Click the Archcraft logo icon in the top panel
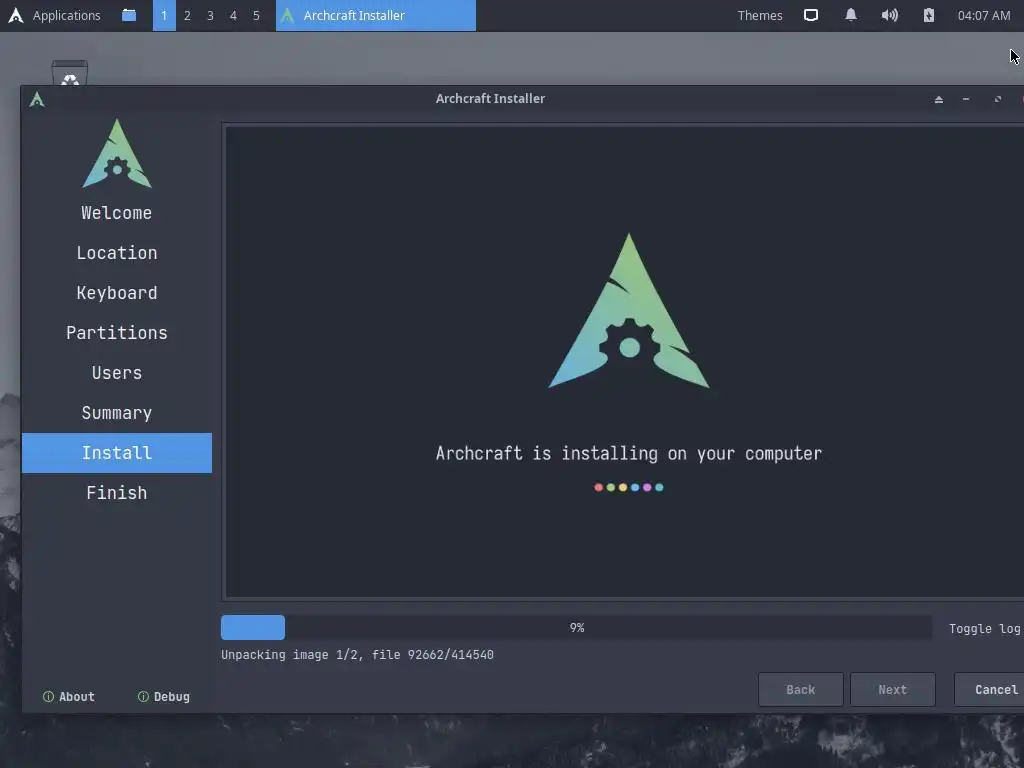 click(x=16, y=15)
